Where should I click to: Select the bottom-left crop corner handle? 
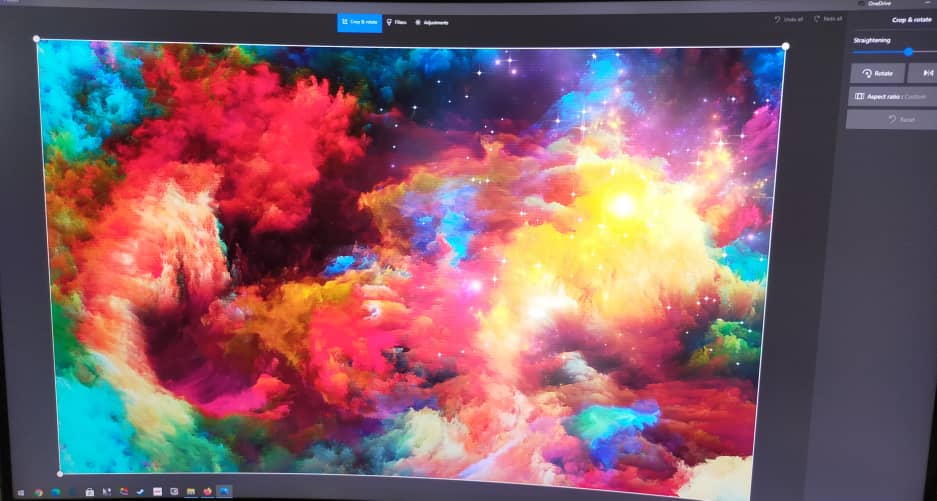(59, 474)
